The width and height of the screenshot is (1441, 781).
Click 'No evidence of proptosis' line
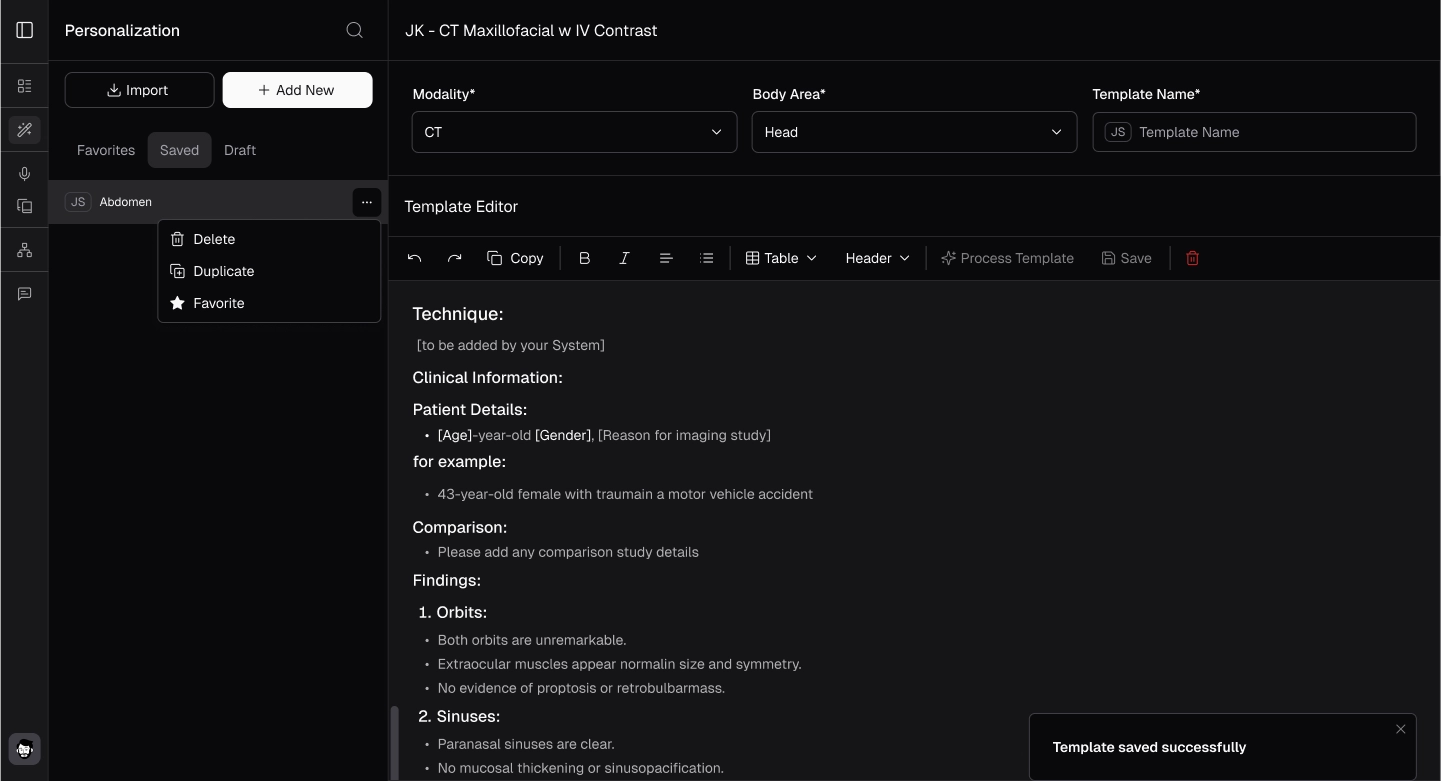[581, 688]
